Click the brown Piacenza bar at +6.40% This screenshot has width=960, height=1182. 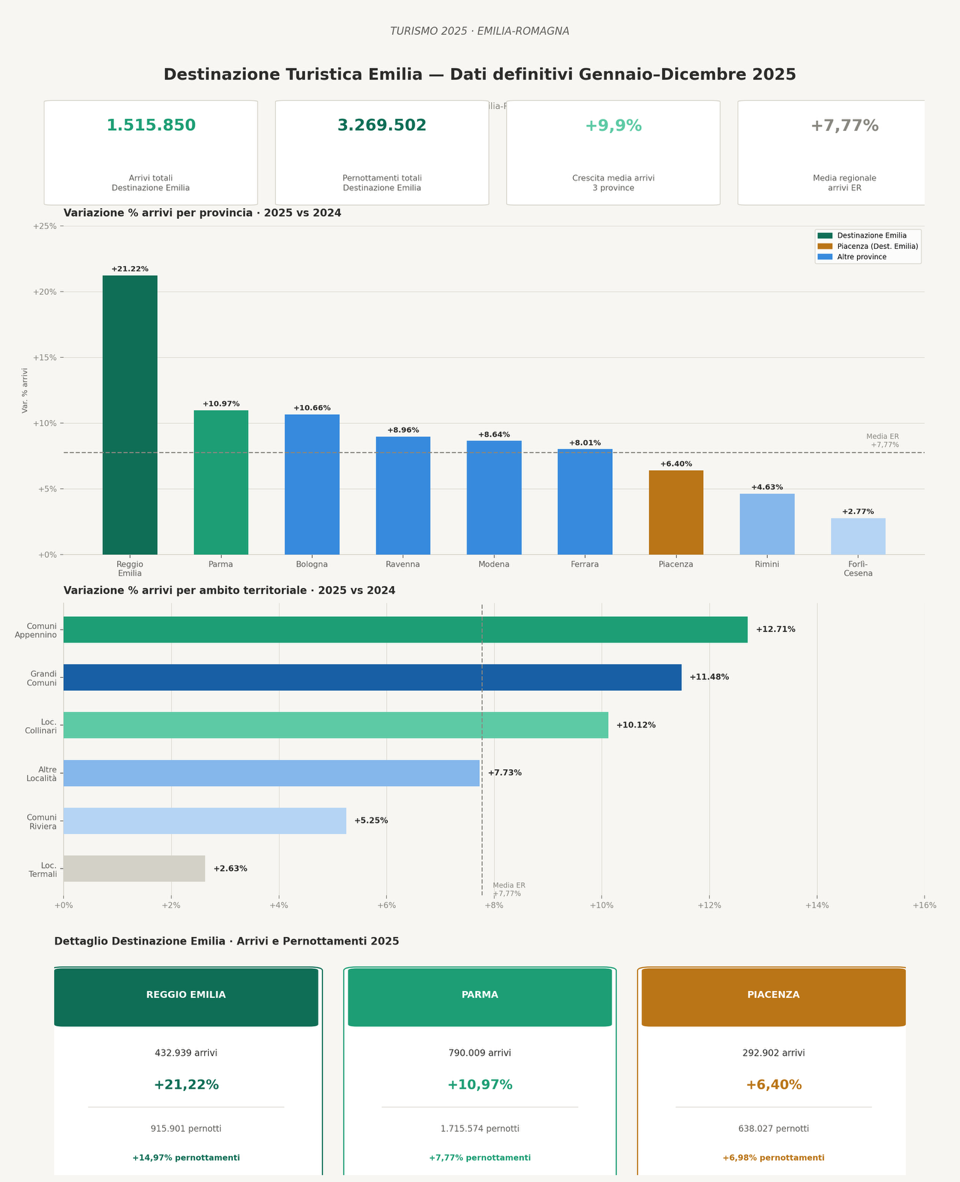676,512
